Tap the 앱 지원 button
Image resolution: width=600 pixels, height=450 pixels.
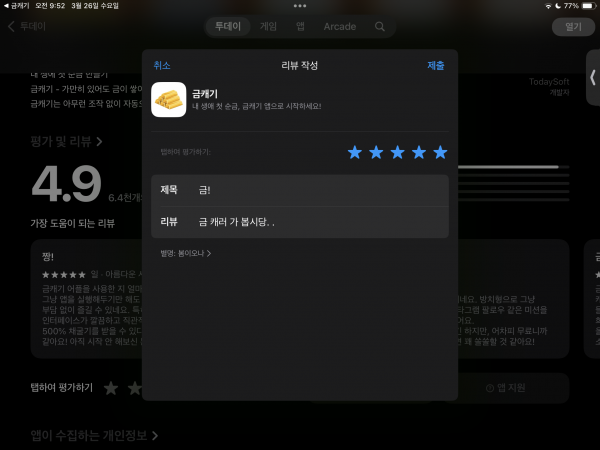tap(506, 388)
